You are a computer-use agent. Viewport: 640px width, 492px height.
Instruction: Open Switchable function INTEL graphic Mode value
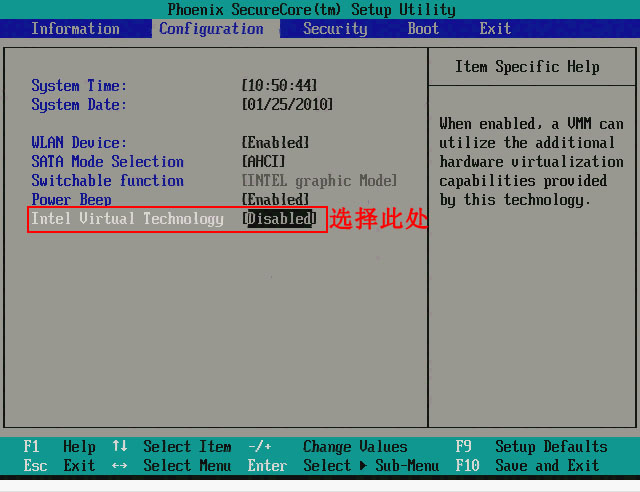coord(320,181)
